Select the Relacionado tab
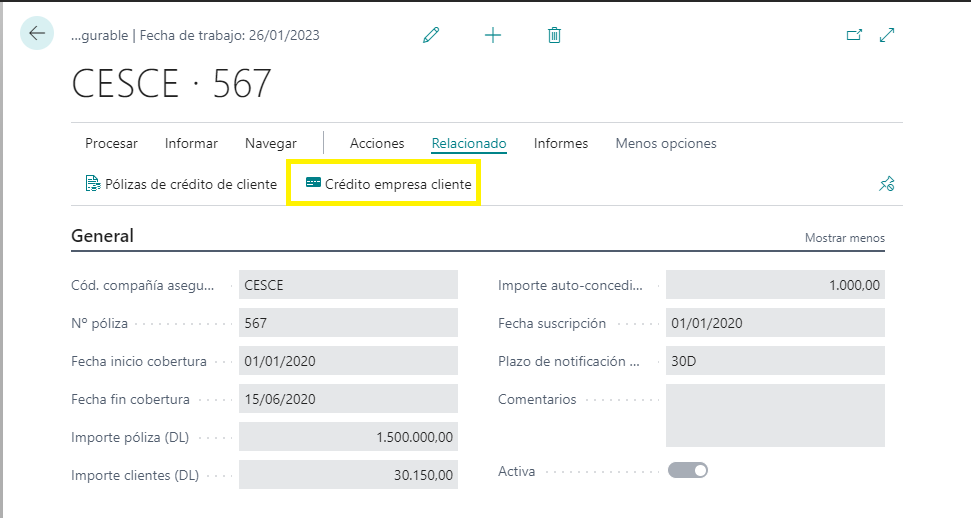971x518 pixels. [469, 143]
